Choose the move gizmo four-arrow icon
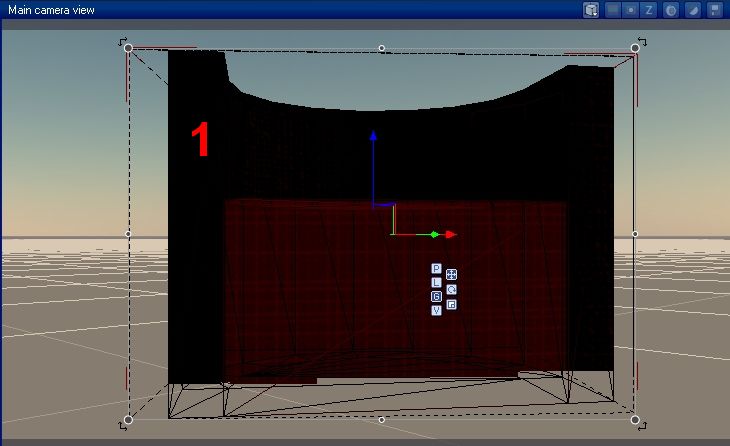The height and width of the screenshot is (446, 730). point(451,275)
